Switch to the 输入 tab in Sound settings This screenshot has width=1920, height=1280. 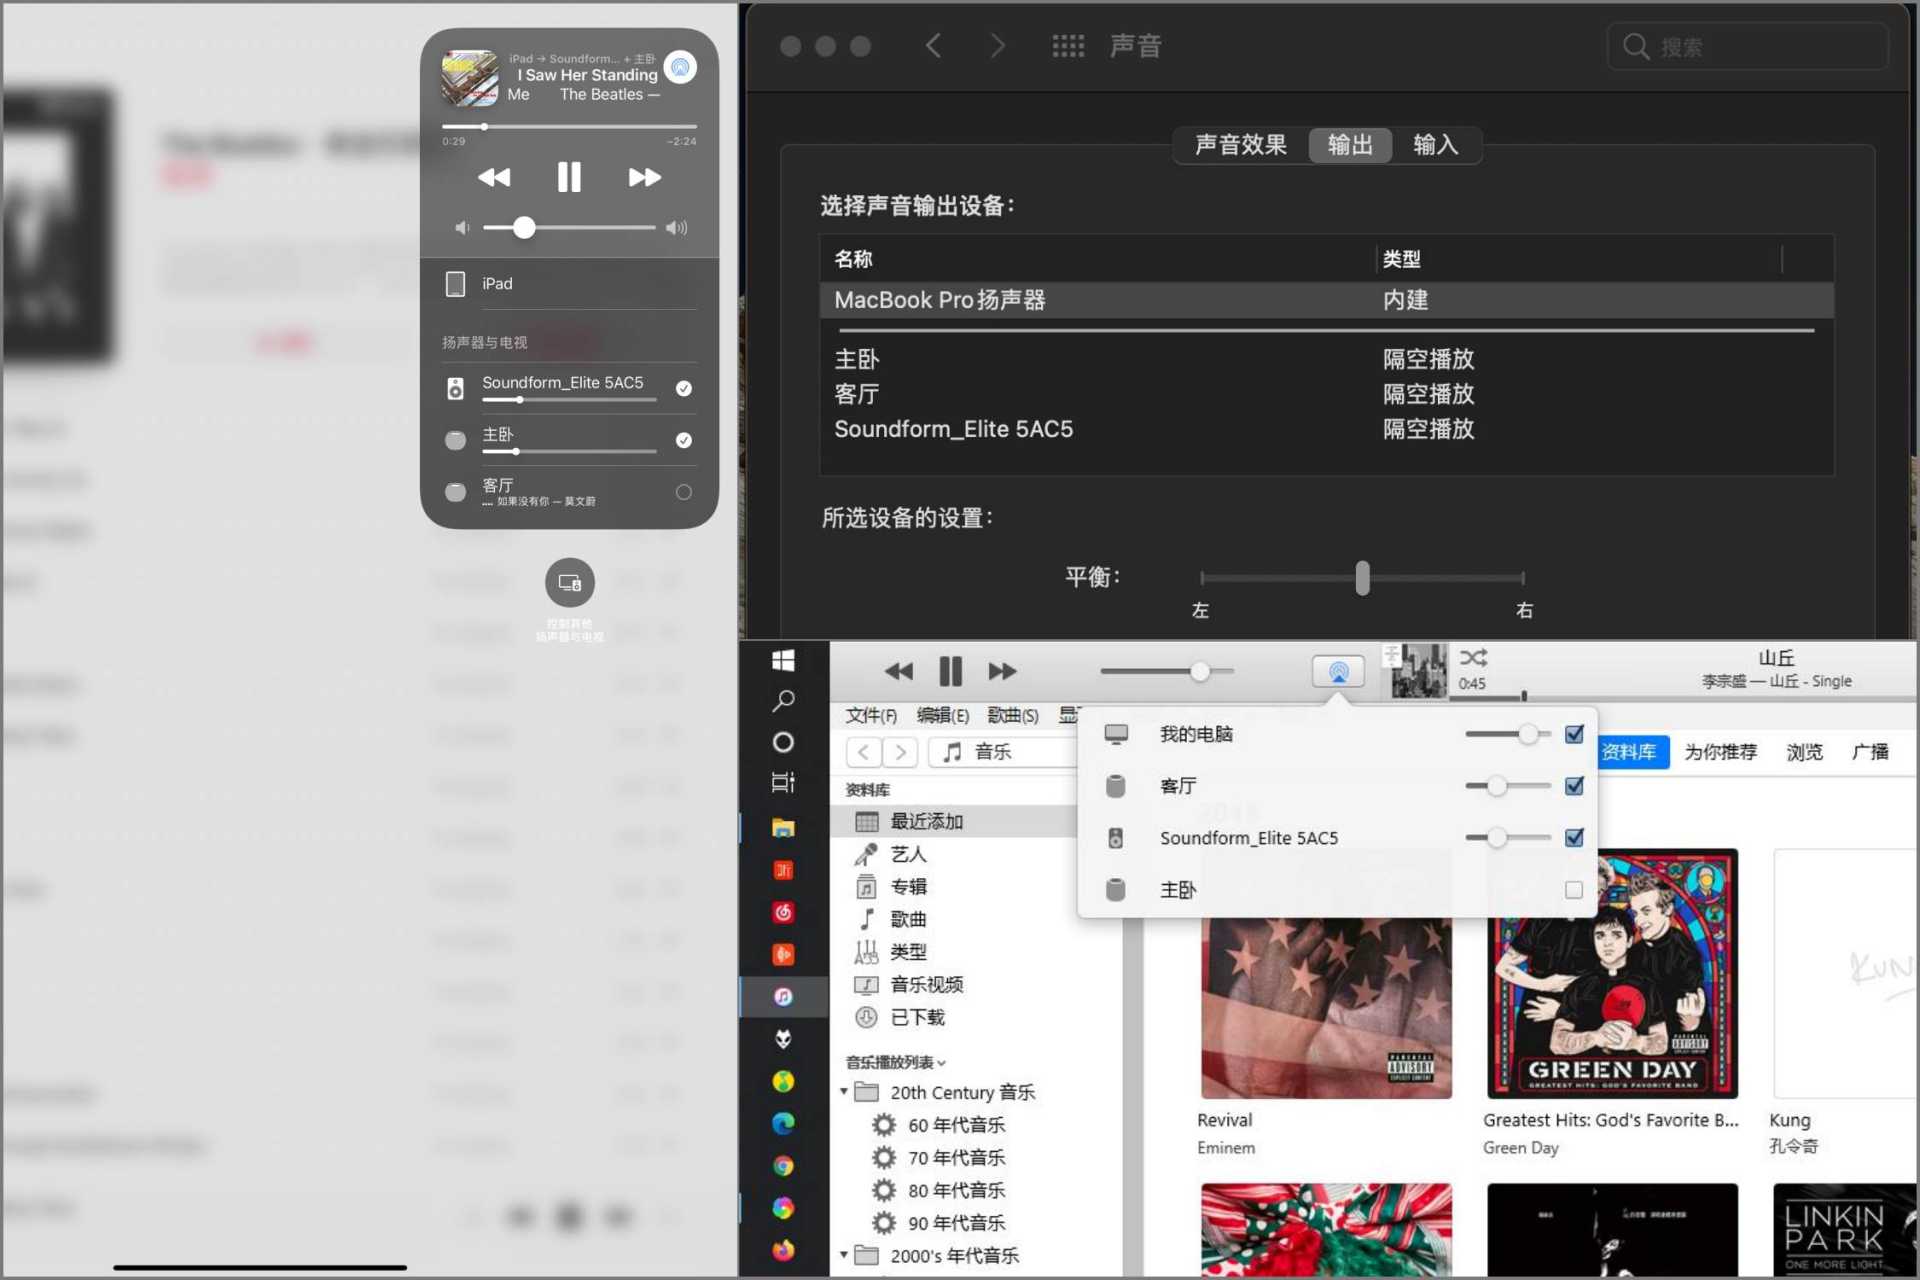tap(1436, 145)
